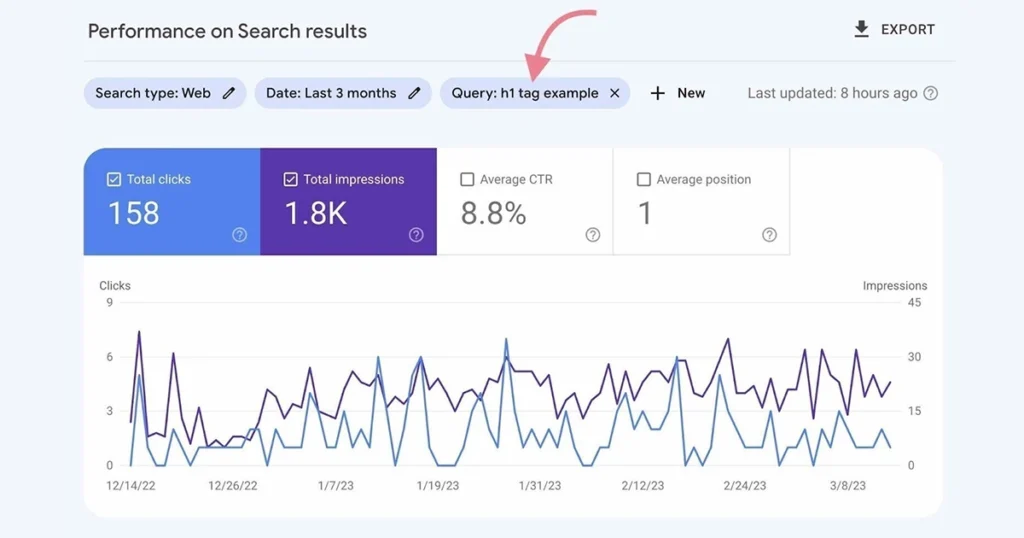Open Last updated help icon

pos(931,93)
